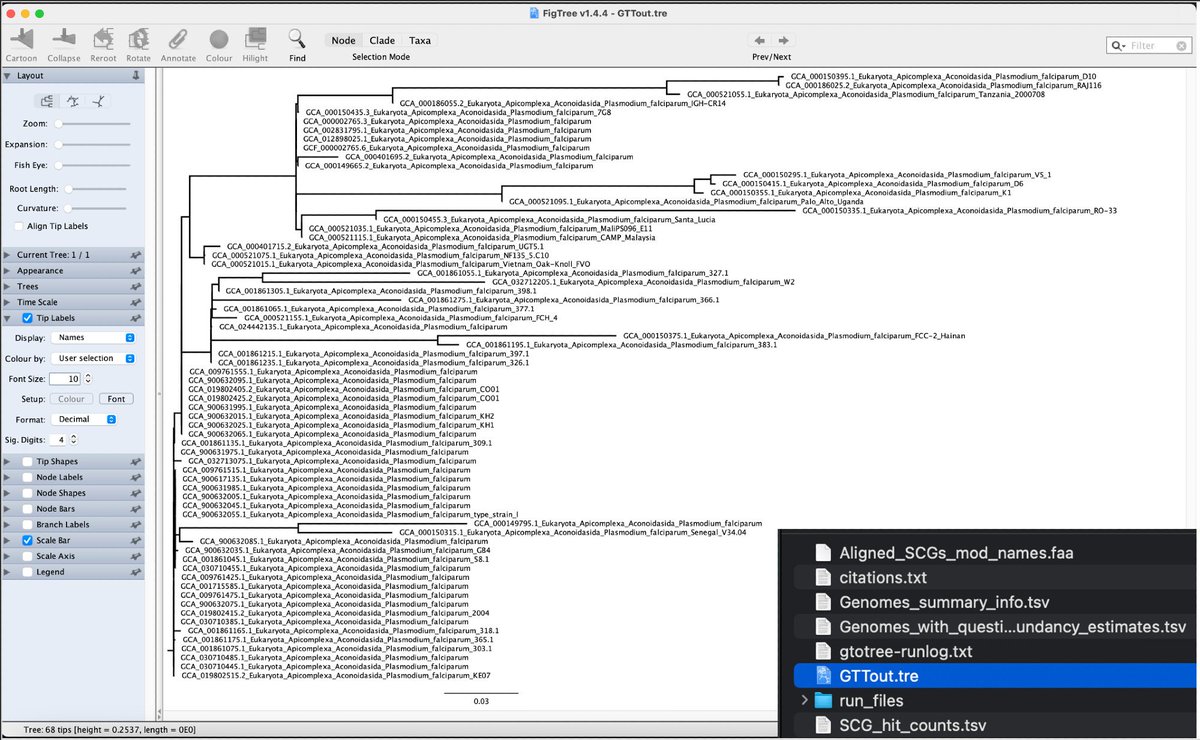1200x740 pixels.
Task: Enable the Scale Axis checkbox
Action: [x=27, y=556]
